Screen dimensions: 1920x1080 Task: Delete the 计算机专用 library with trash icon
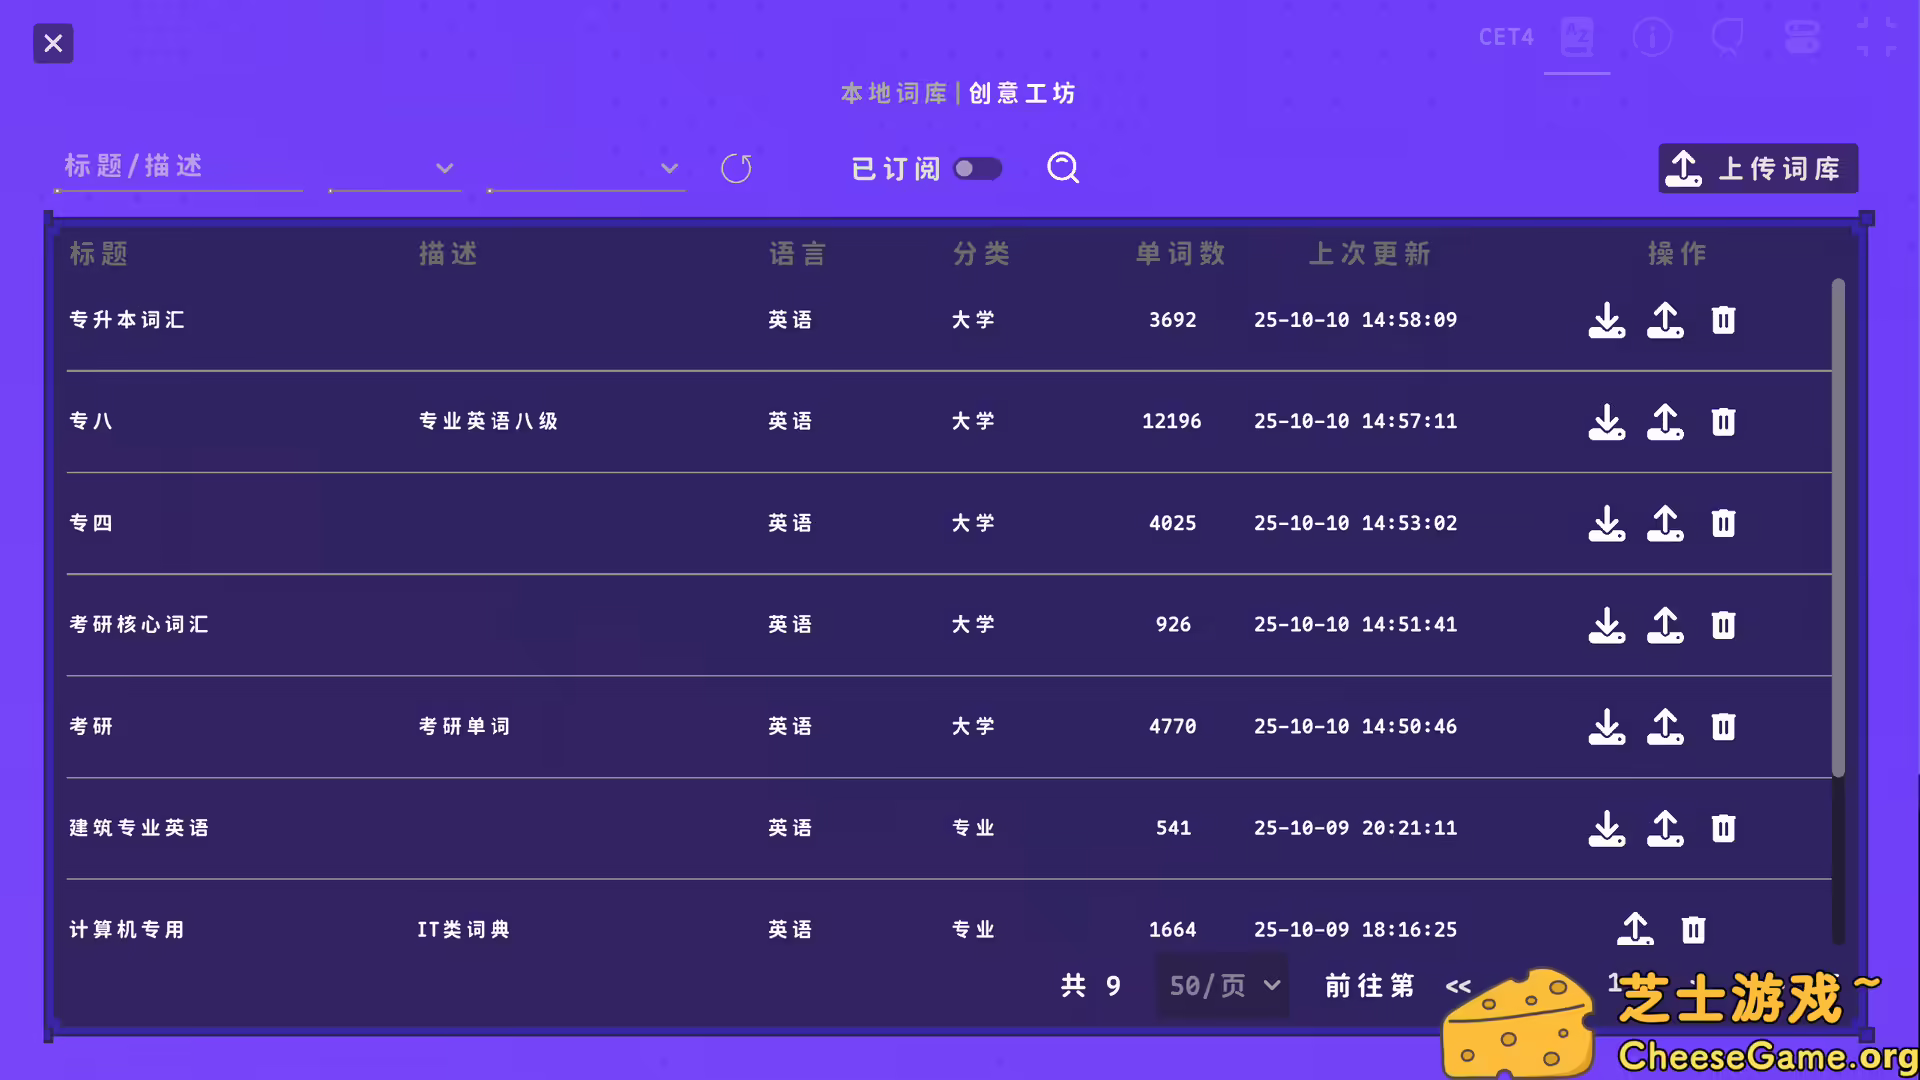[1693, 929]
